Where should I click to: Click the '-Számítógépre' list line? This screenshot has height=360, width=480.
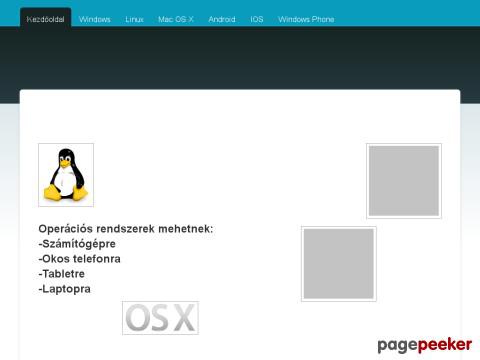[77, 244]
